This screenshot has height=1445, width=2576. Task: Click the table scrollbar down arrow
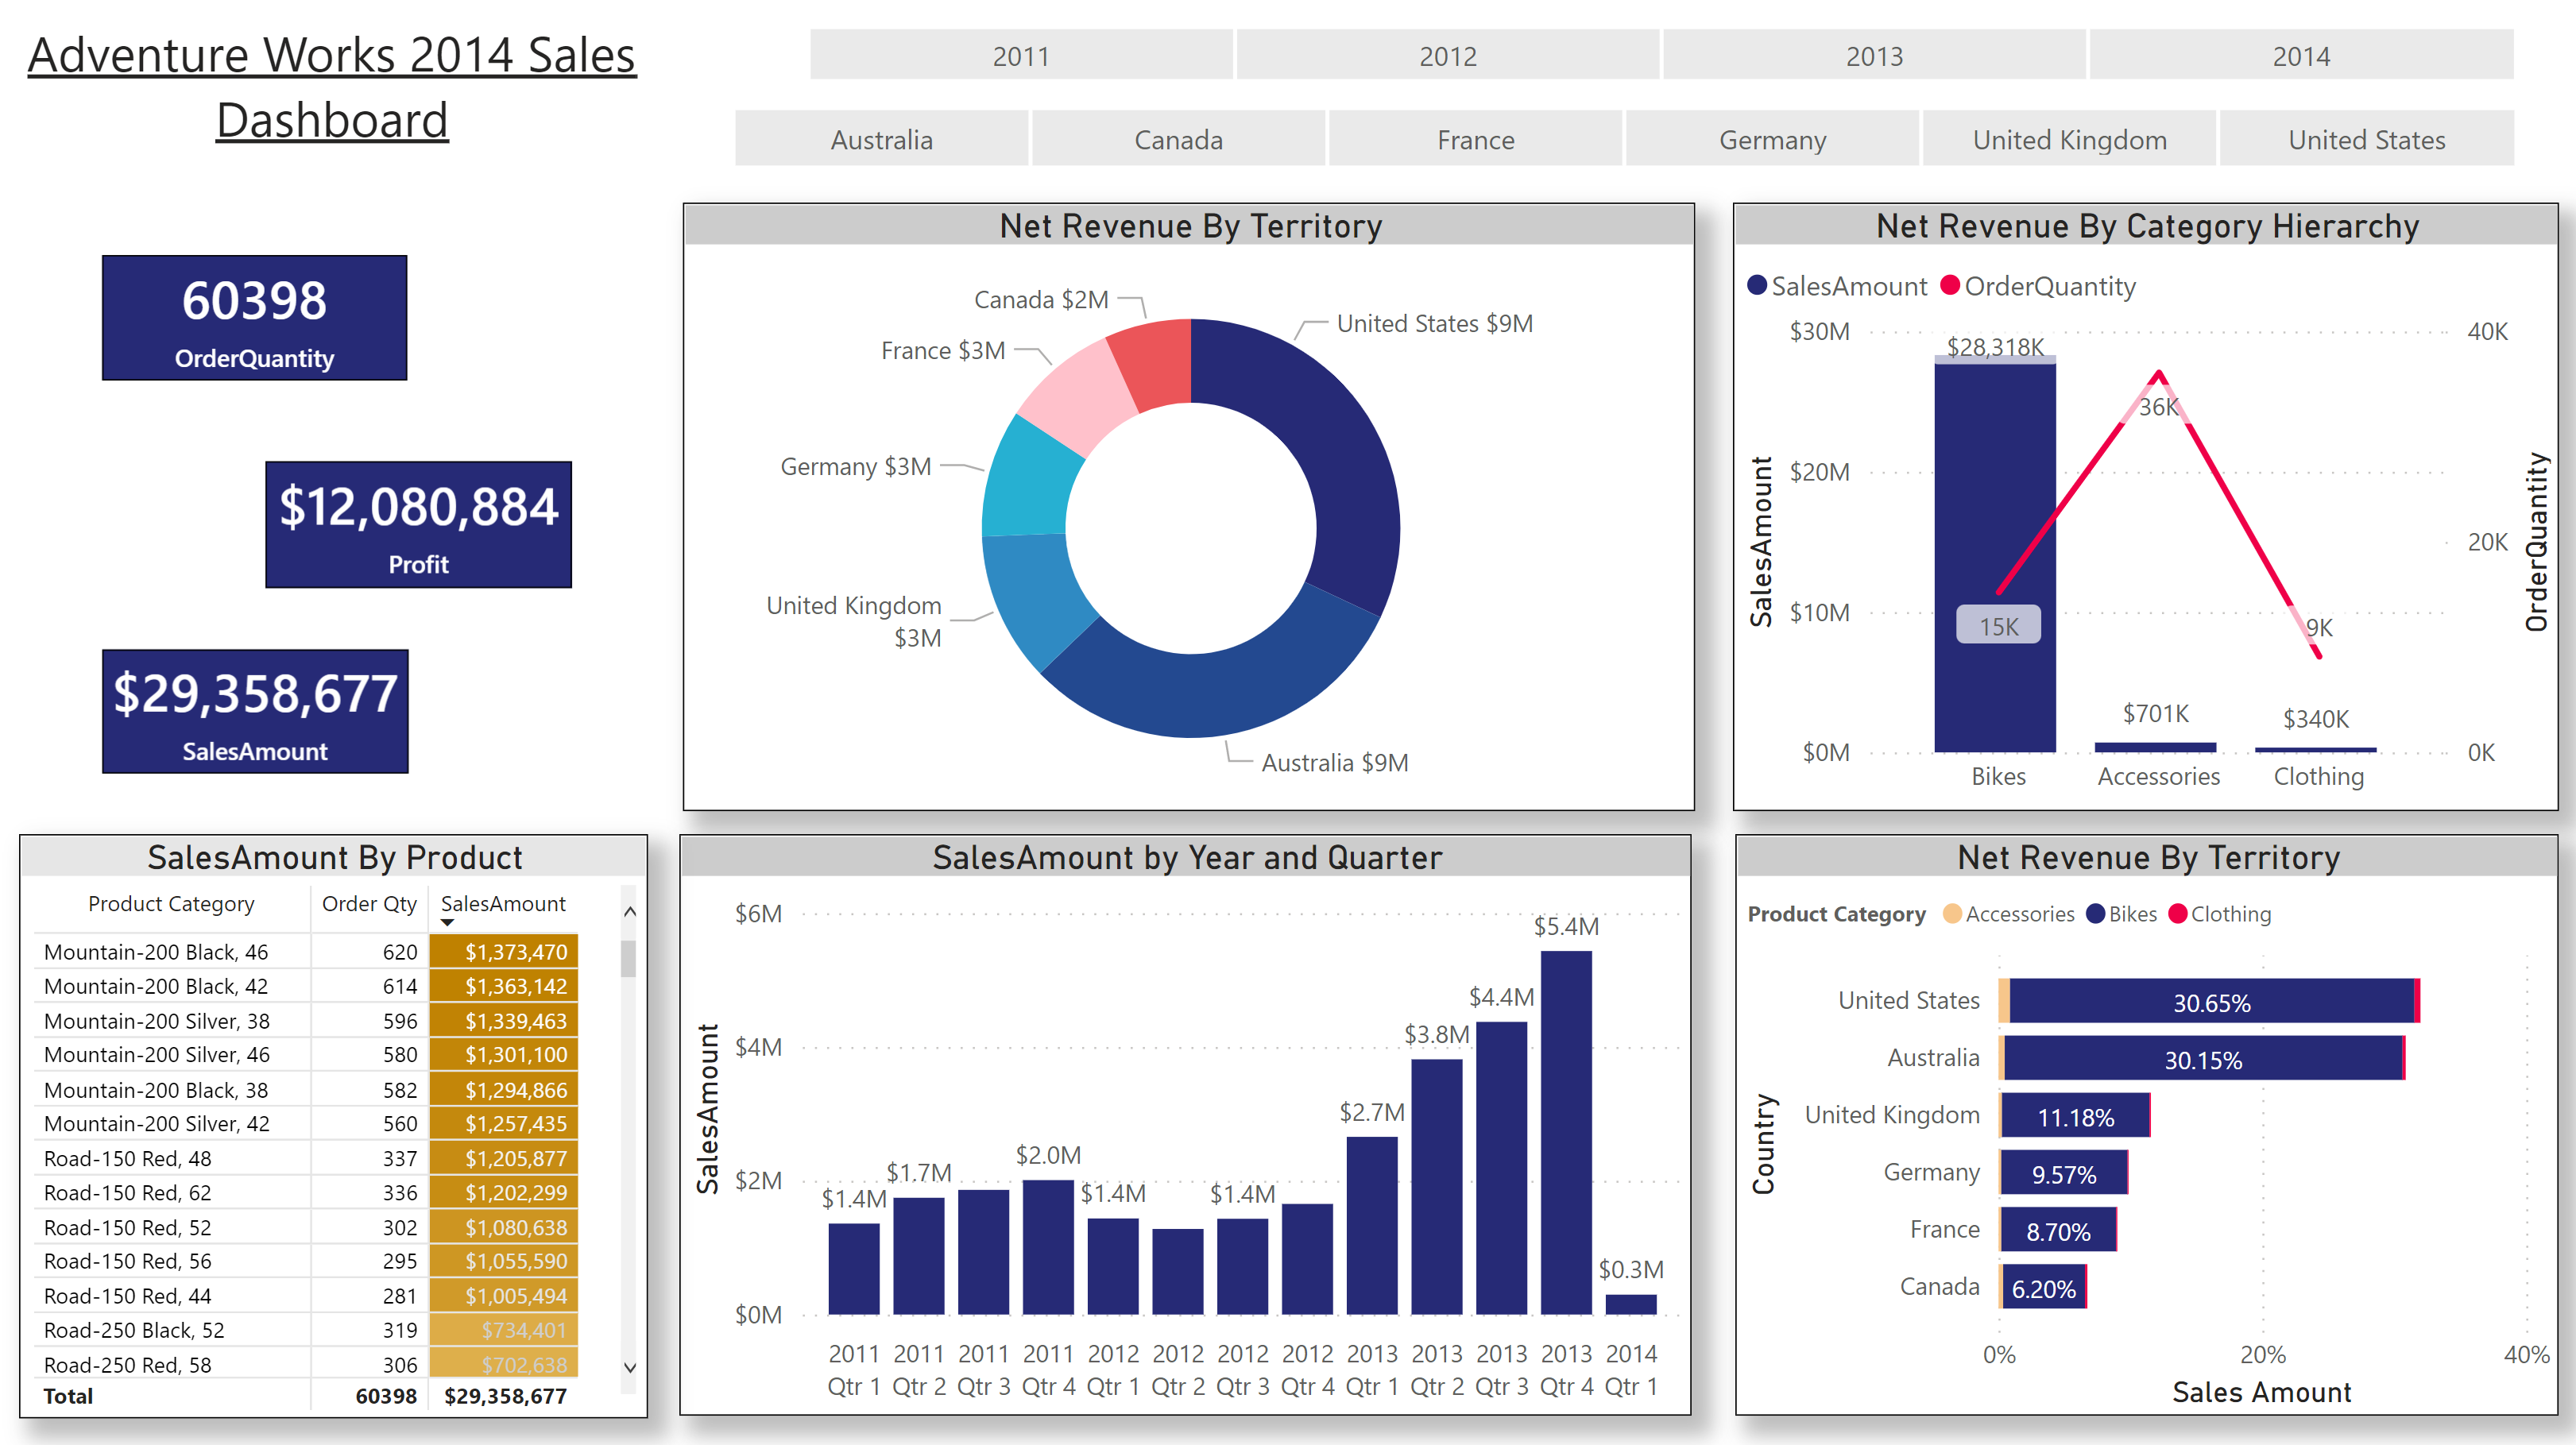[630, 1367]
